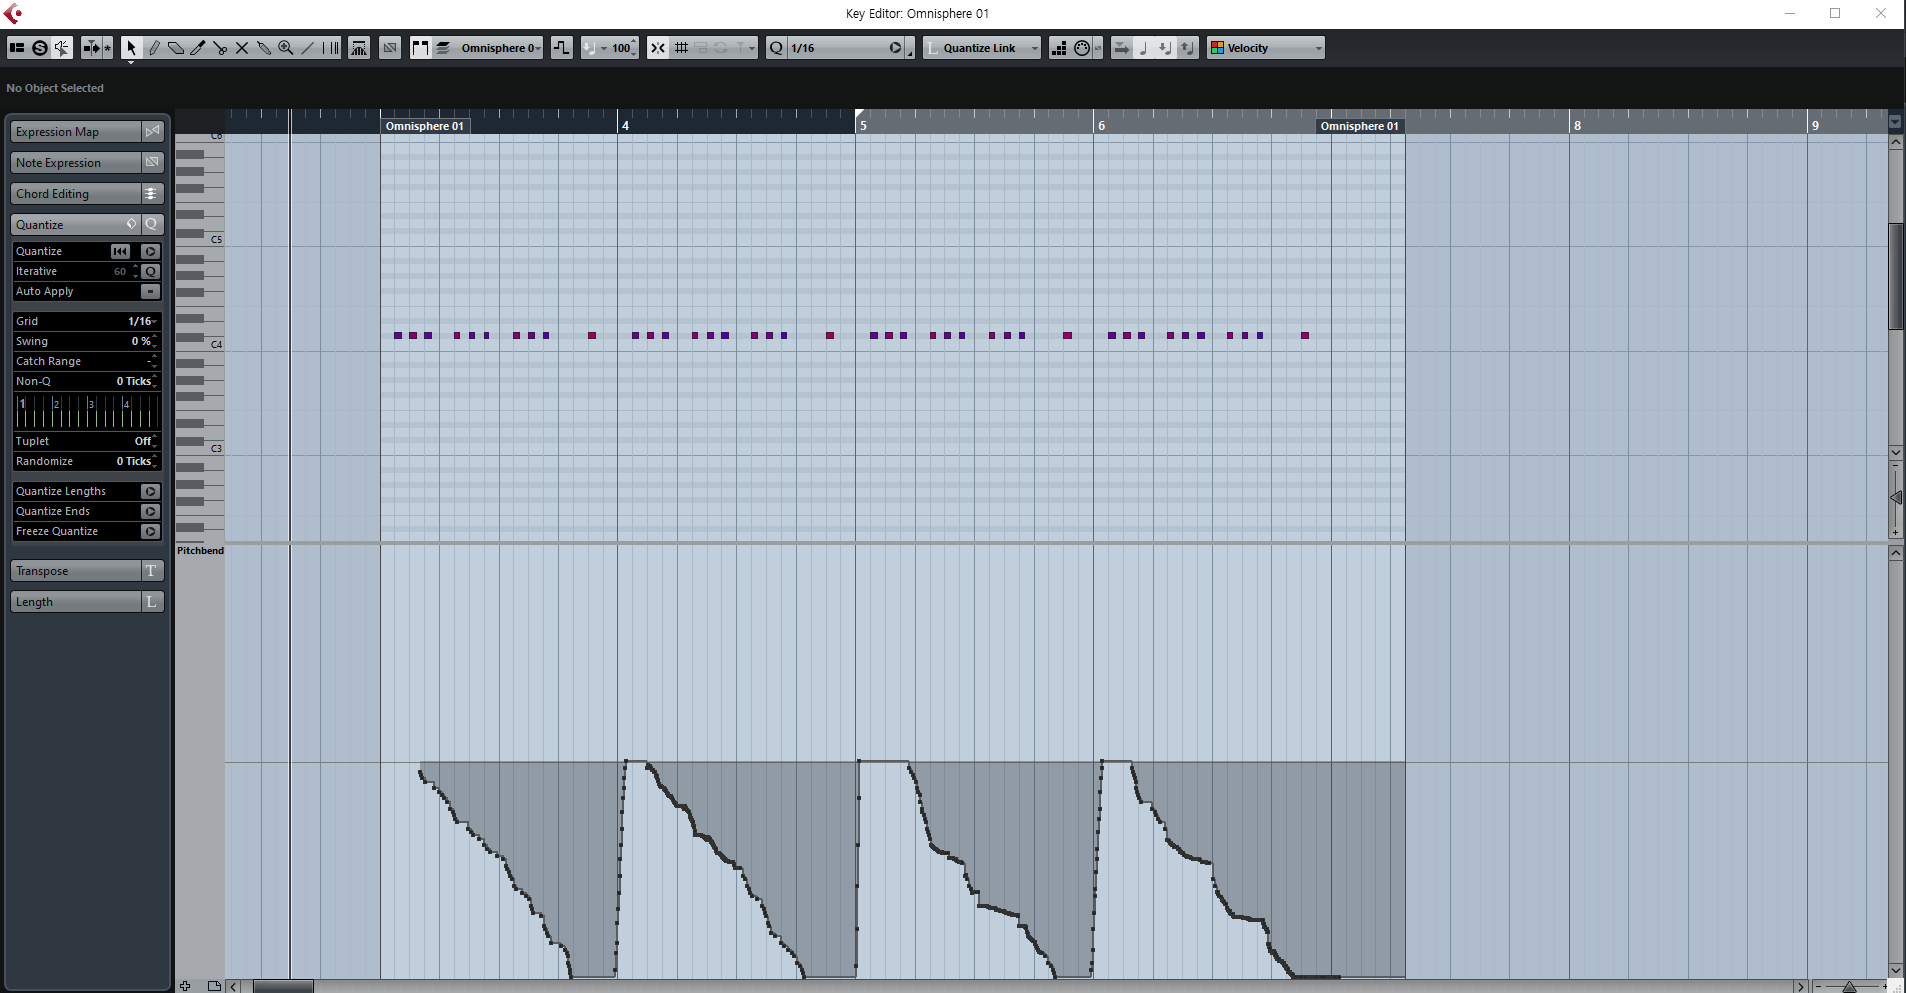Toggle MIDI Input connector icon
Viewport: 1906px width, 993px height.
(x=1082, y=48)
